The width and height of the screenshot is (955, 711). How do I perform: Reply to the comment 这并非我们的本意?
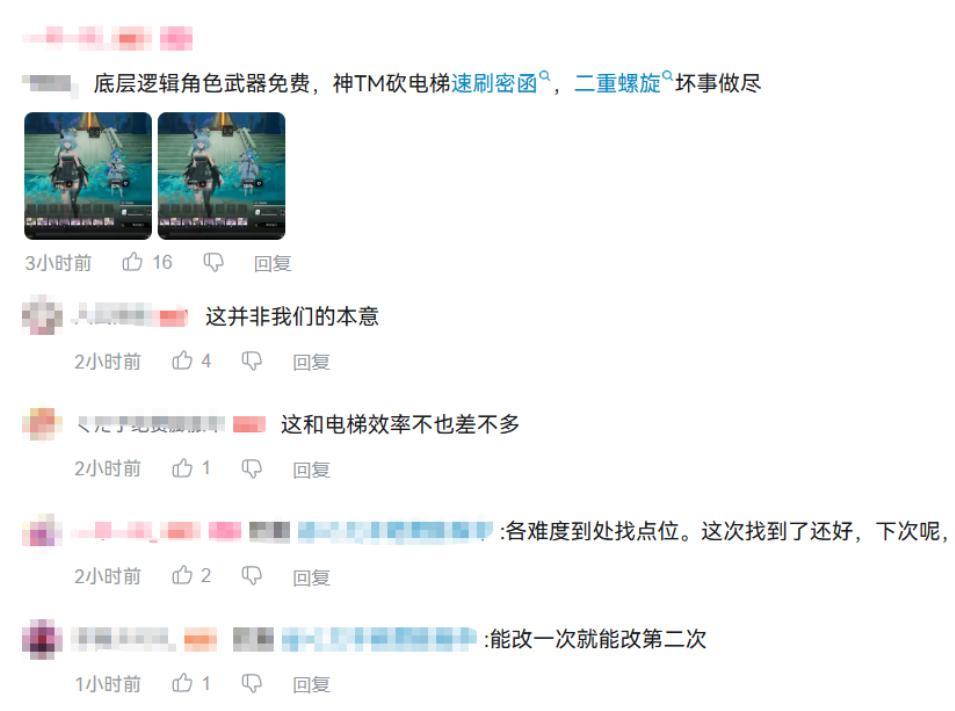click(x=311, y=362)
